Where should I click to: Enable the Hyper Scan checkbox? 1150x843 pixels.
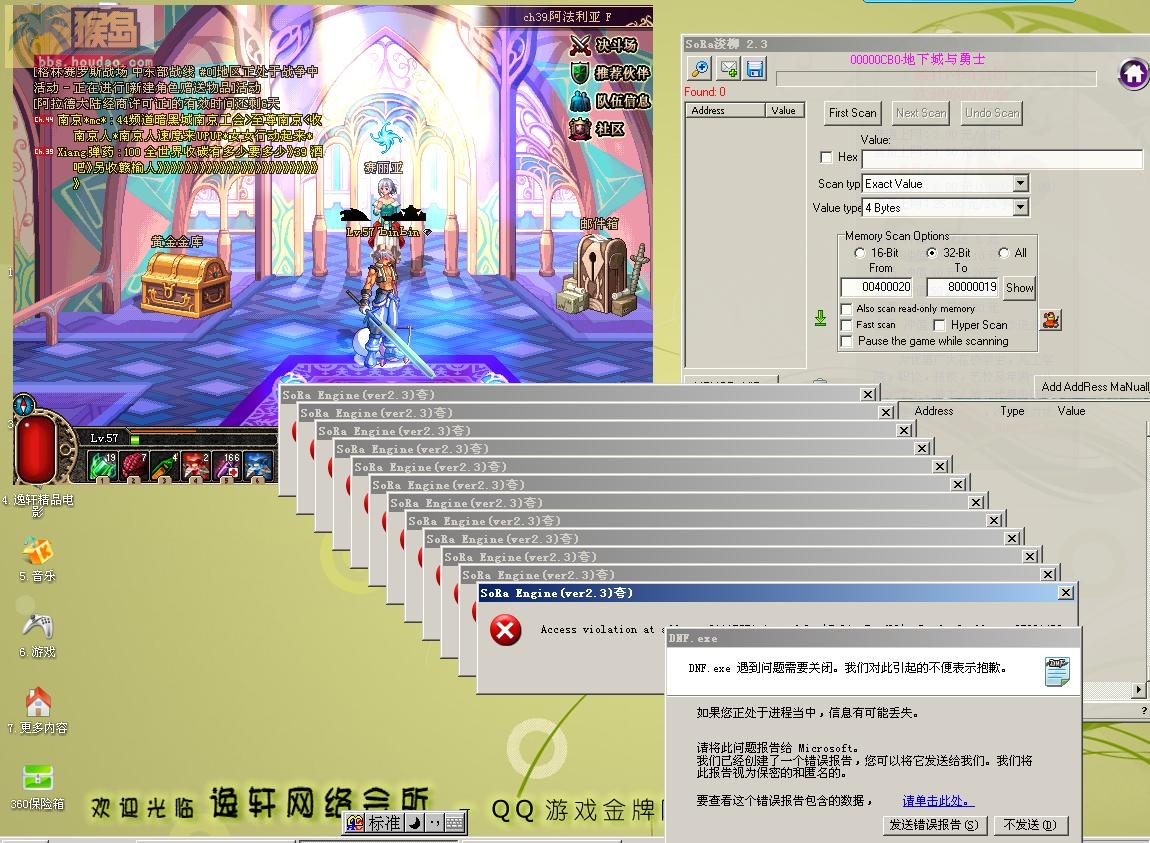[x=939, y=325]
